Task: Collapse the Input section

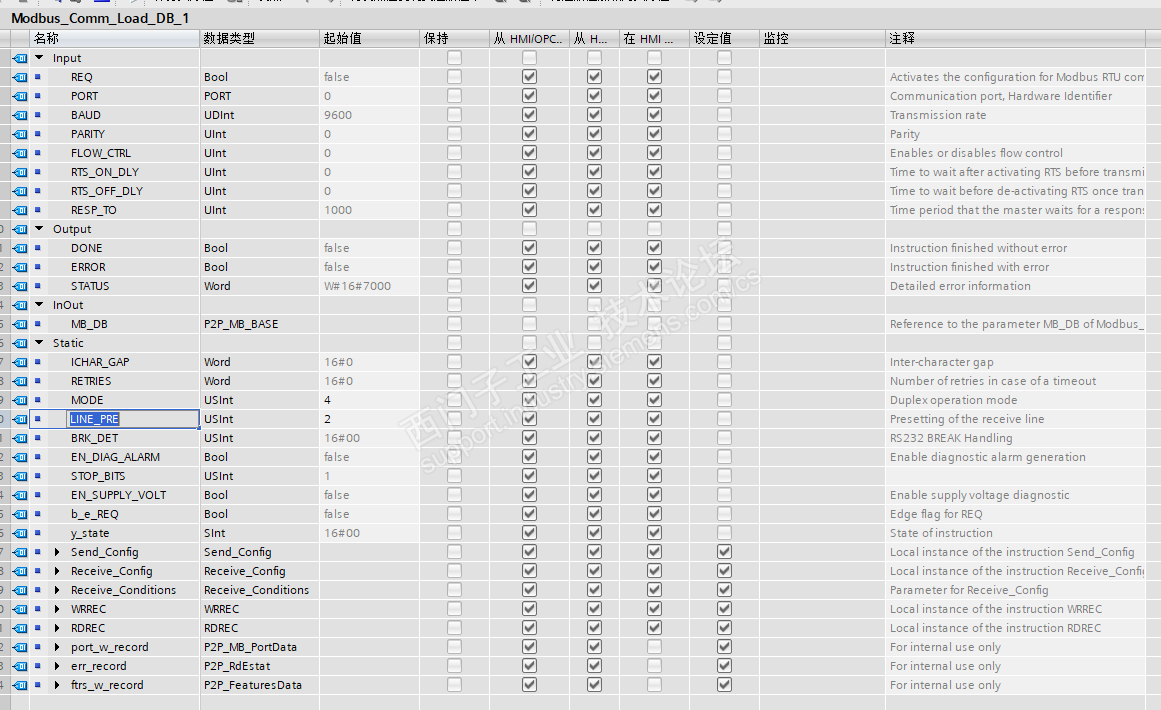Action: point(39,58)
